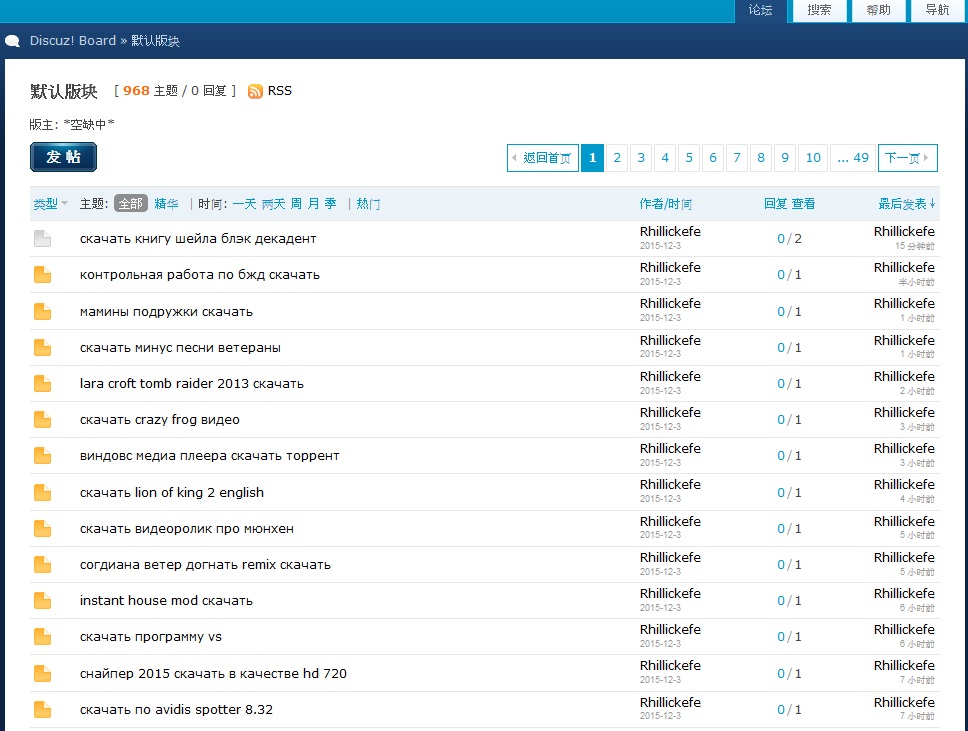This screenshot has width=968, height=731.
Task: Click the 作者/时间 author column header
Action: tap(666, 204)
